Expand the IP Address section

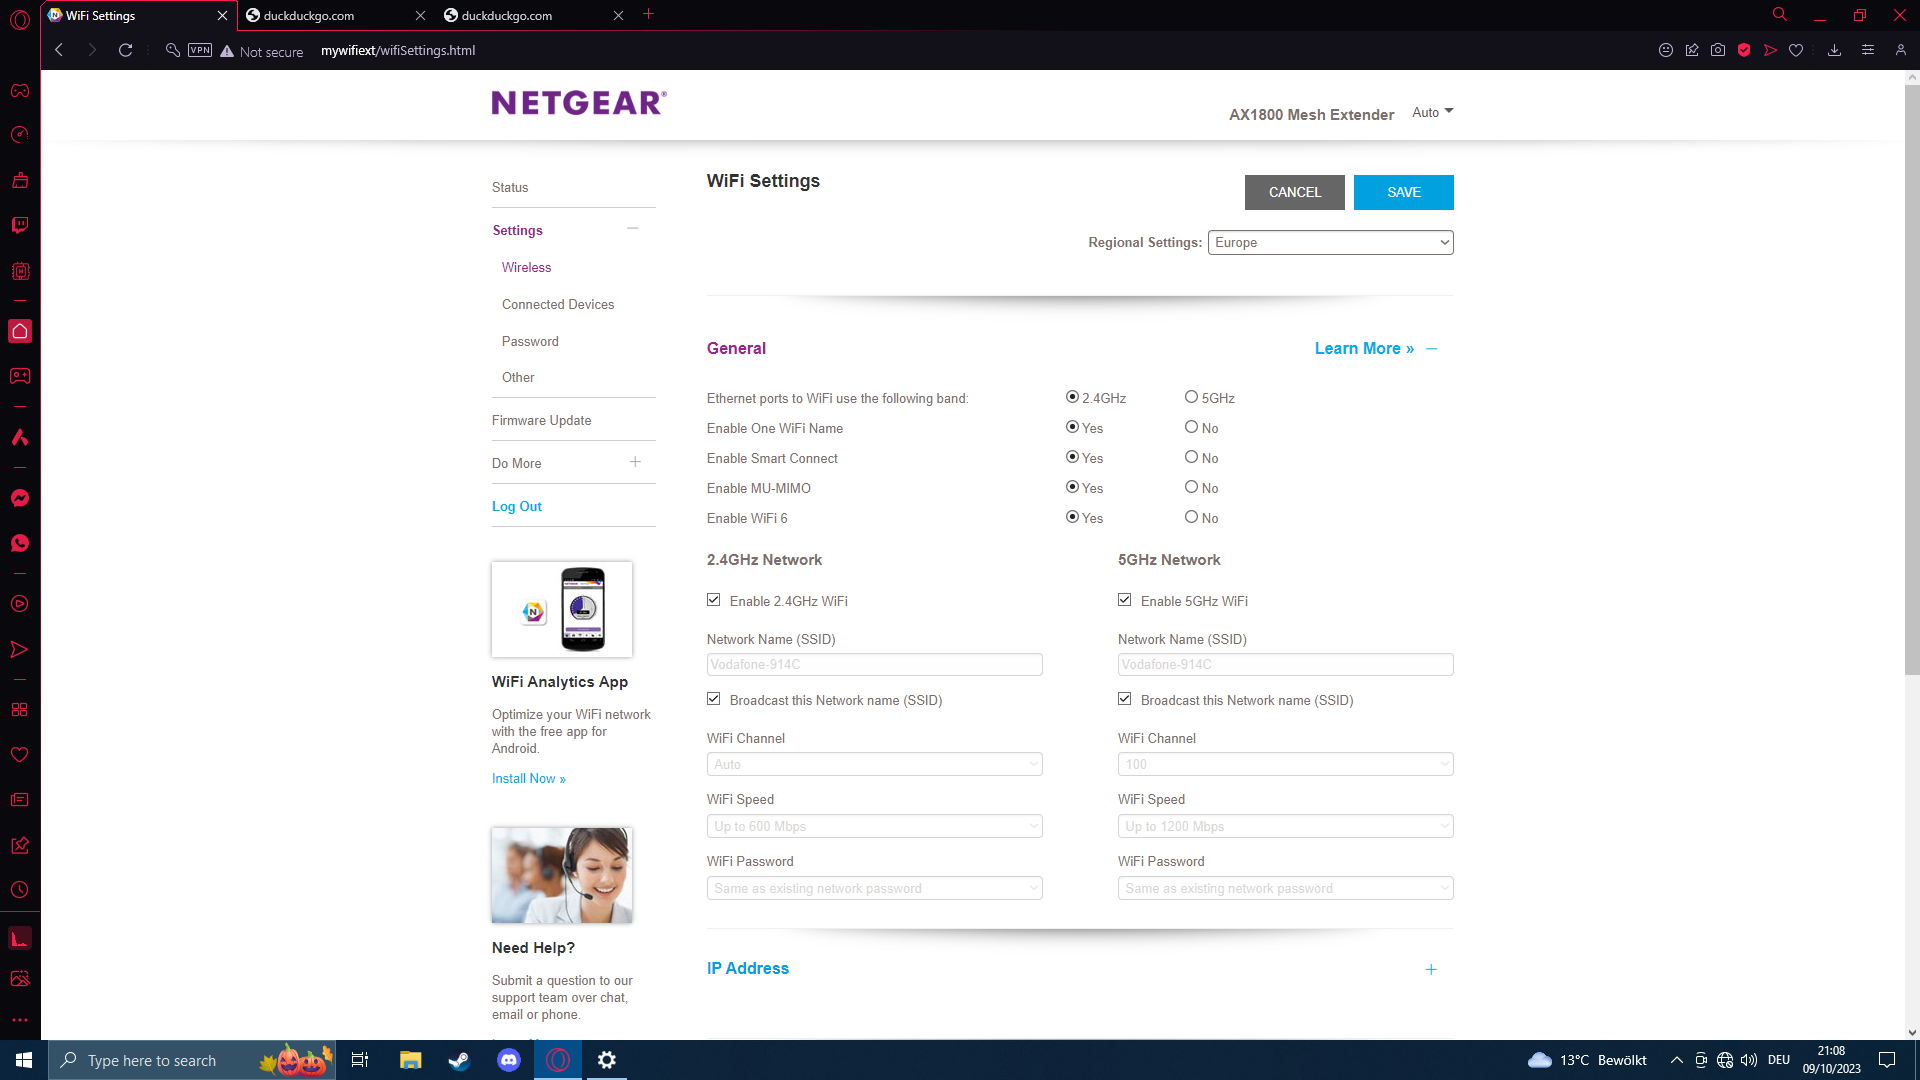(x=1431, y=969)
